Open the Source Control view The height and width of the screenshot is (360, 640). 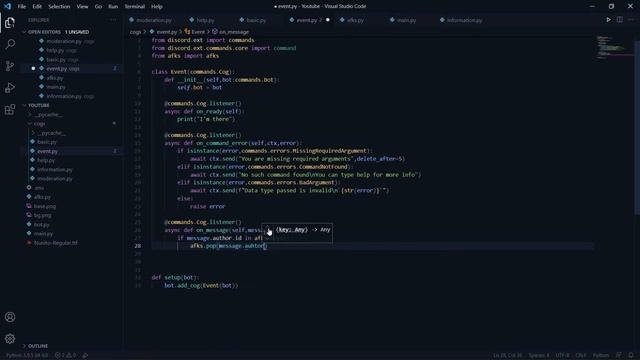coord(10,66)
